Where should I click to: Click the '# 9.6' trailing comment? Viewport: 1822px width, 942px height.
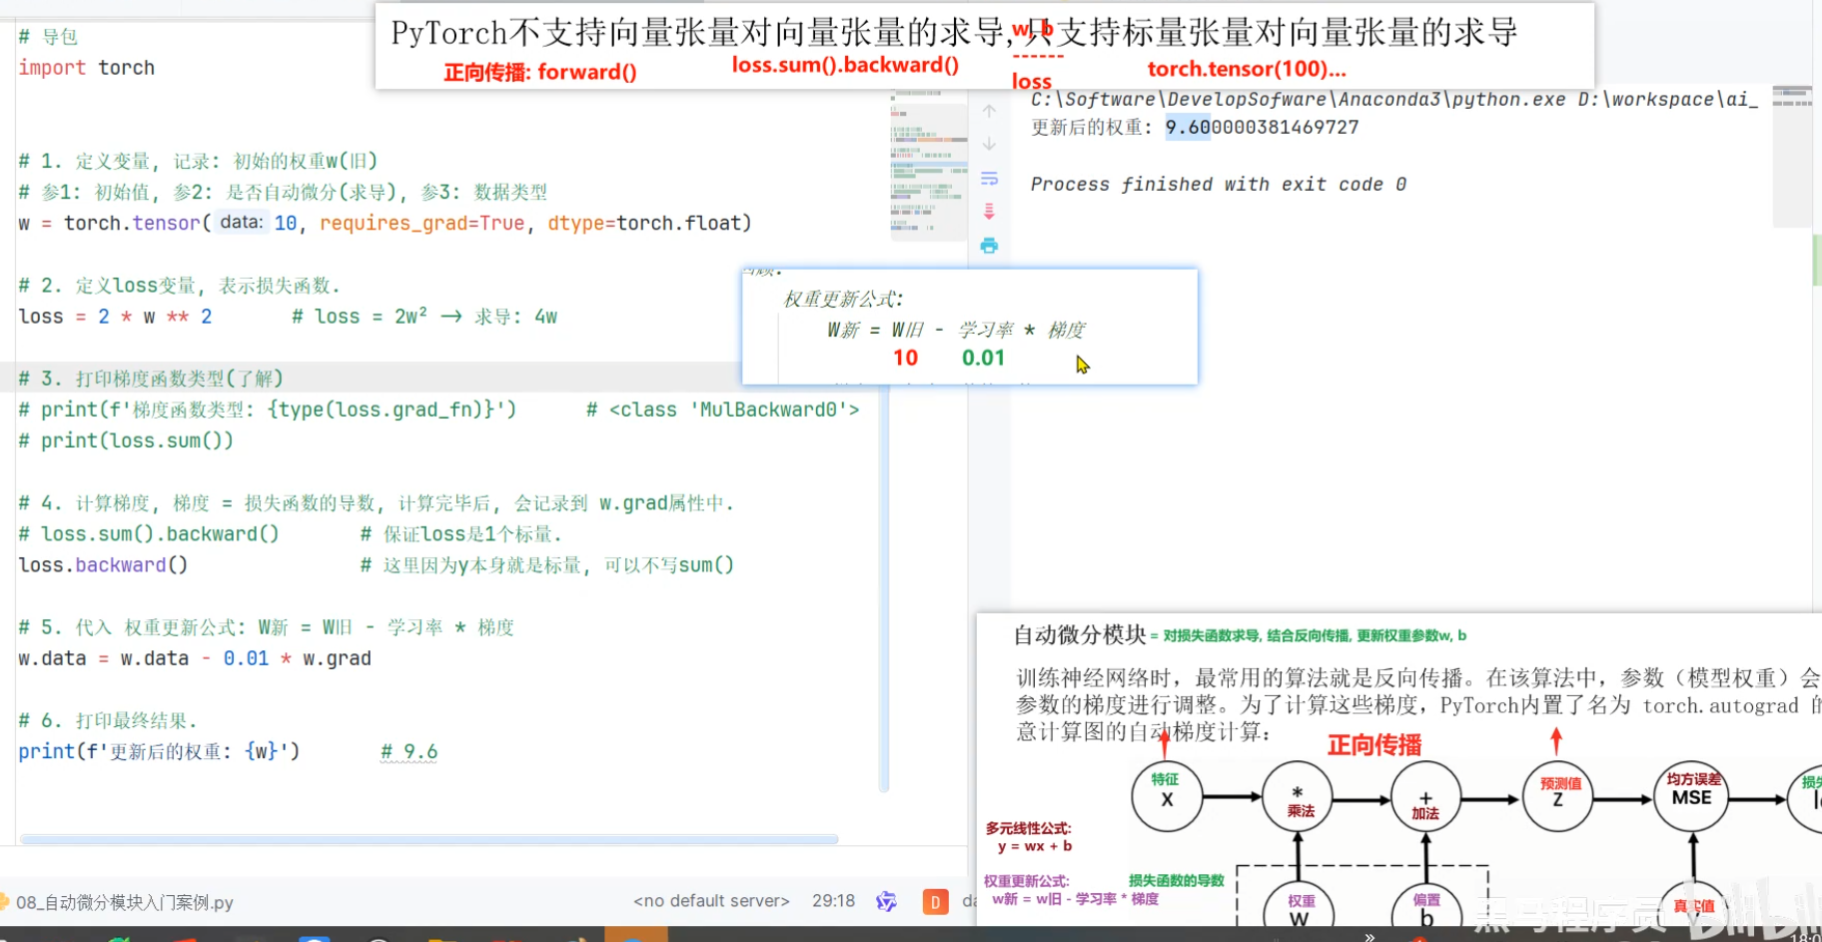[x=409, y=751]
